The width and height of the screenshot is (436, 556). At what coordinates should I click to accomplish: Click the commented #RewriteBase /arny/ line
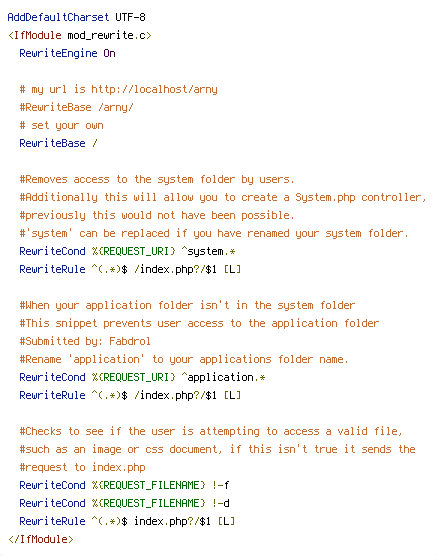coord(77,107)
